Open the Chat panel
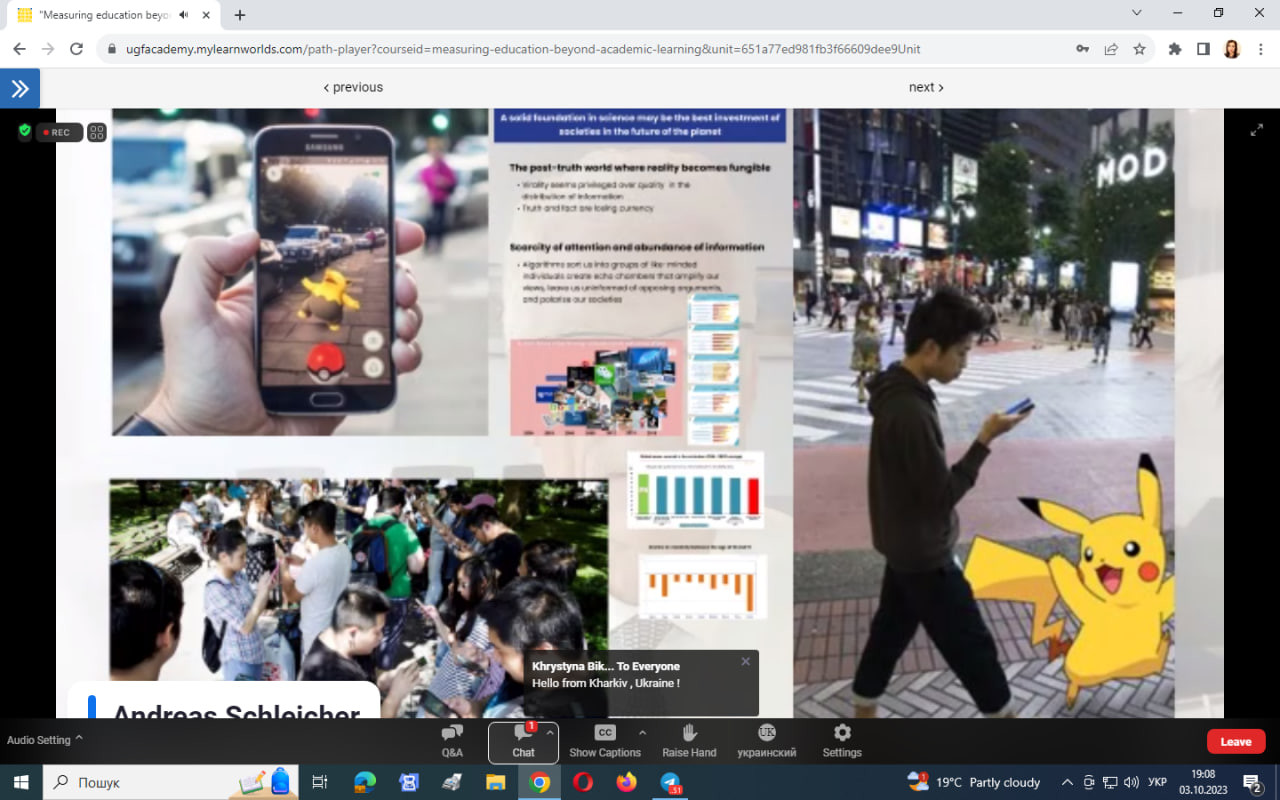 coord(523,741)
